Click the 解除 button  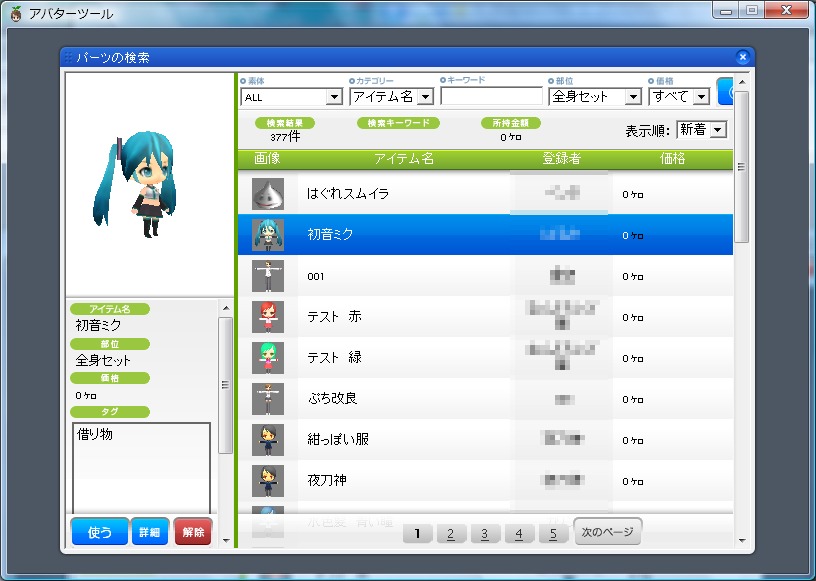pyautogui.click(x=193, y=532)
